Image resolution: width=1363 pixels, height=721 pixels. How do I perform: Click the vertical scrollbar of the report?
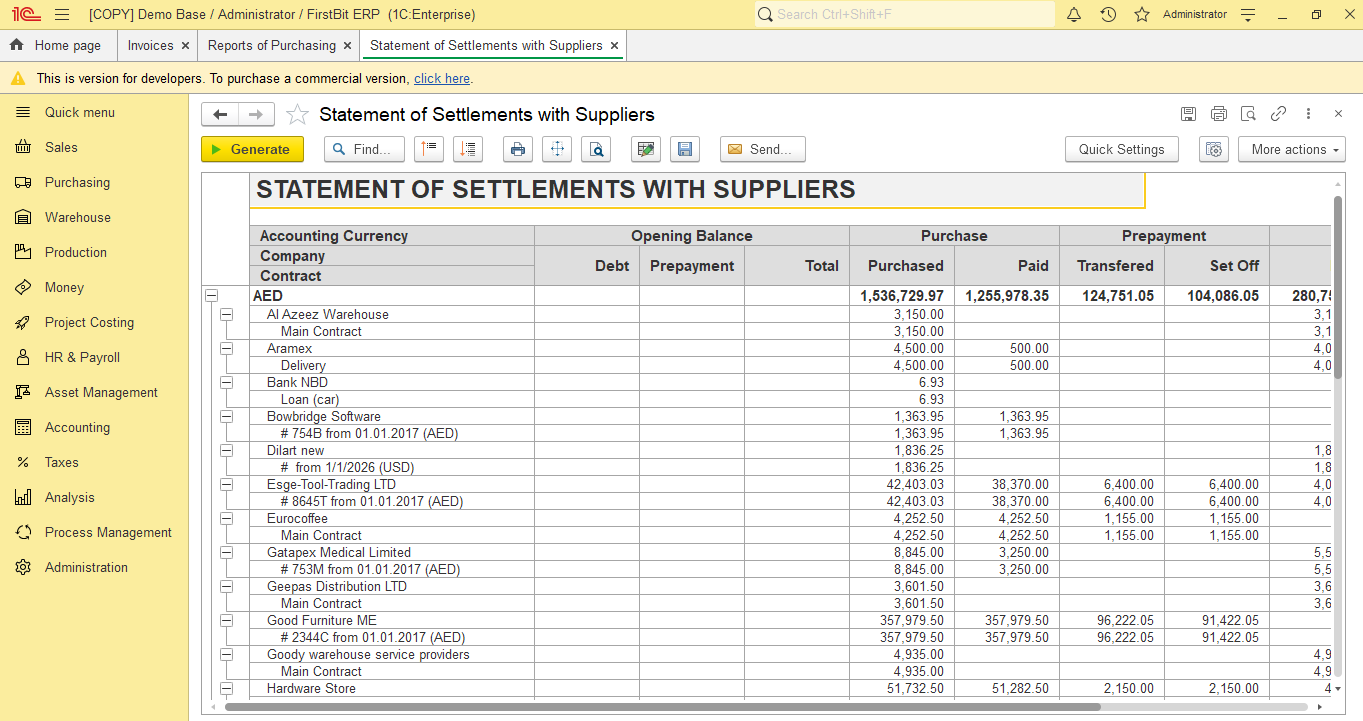tap(1338, 287)
